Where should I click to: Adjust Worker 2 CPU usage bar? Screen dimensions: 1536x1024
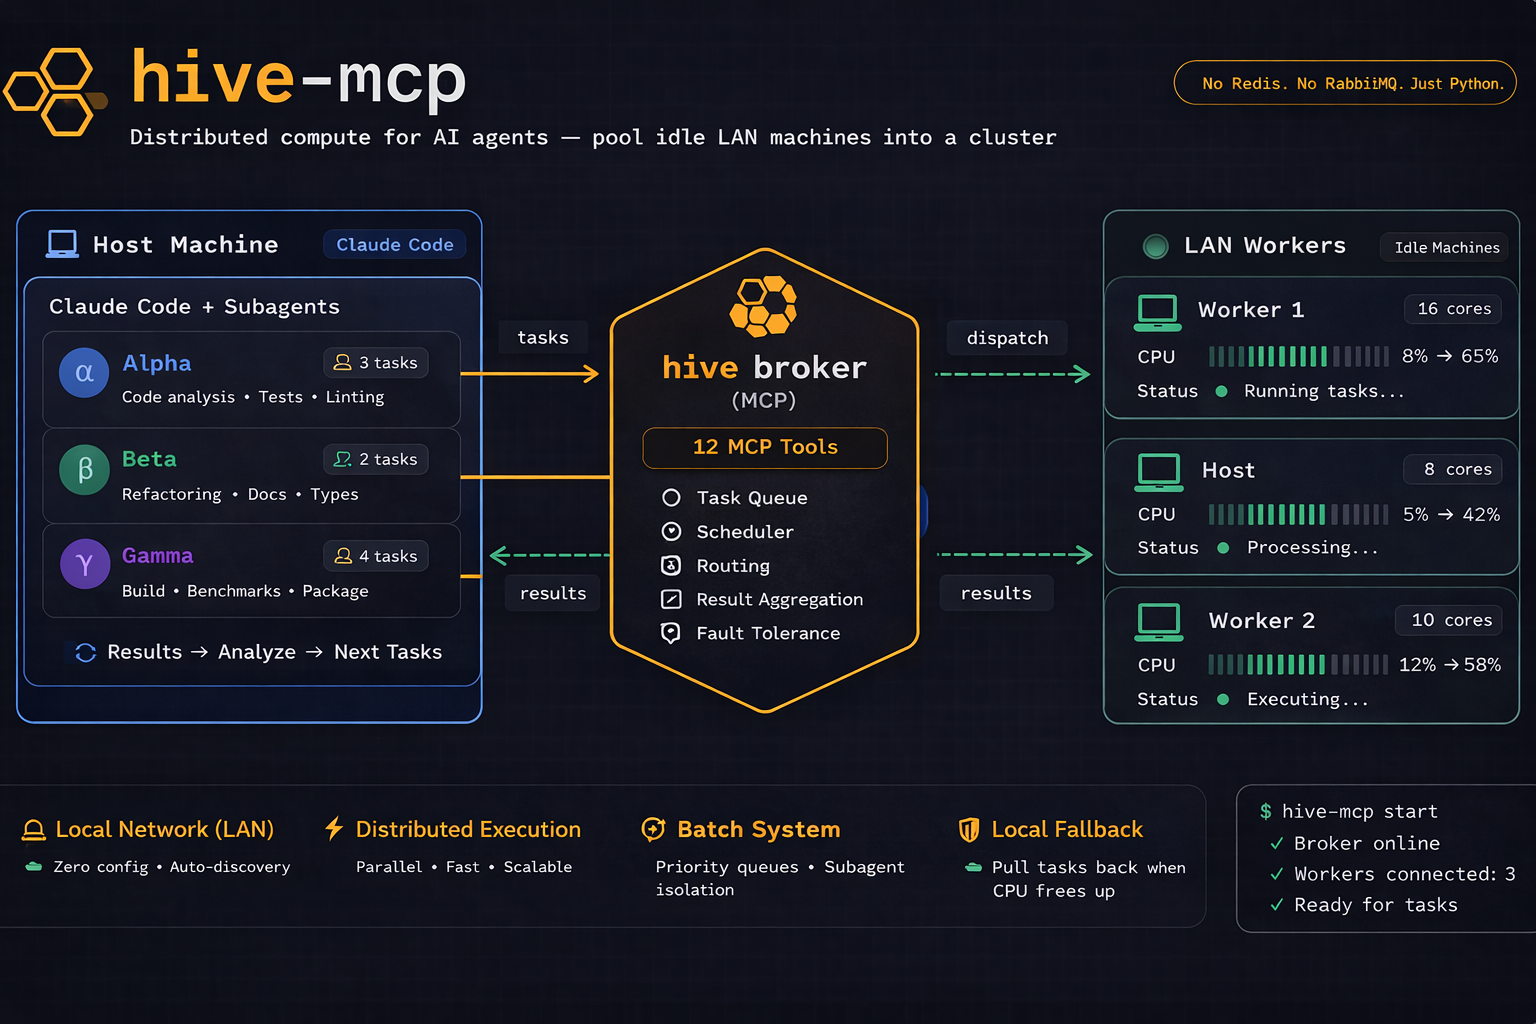tap(1297, 664)
